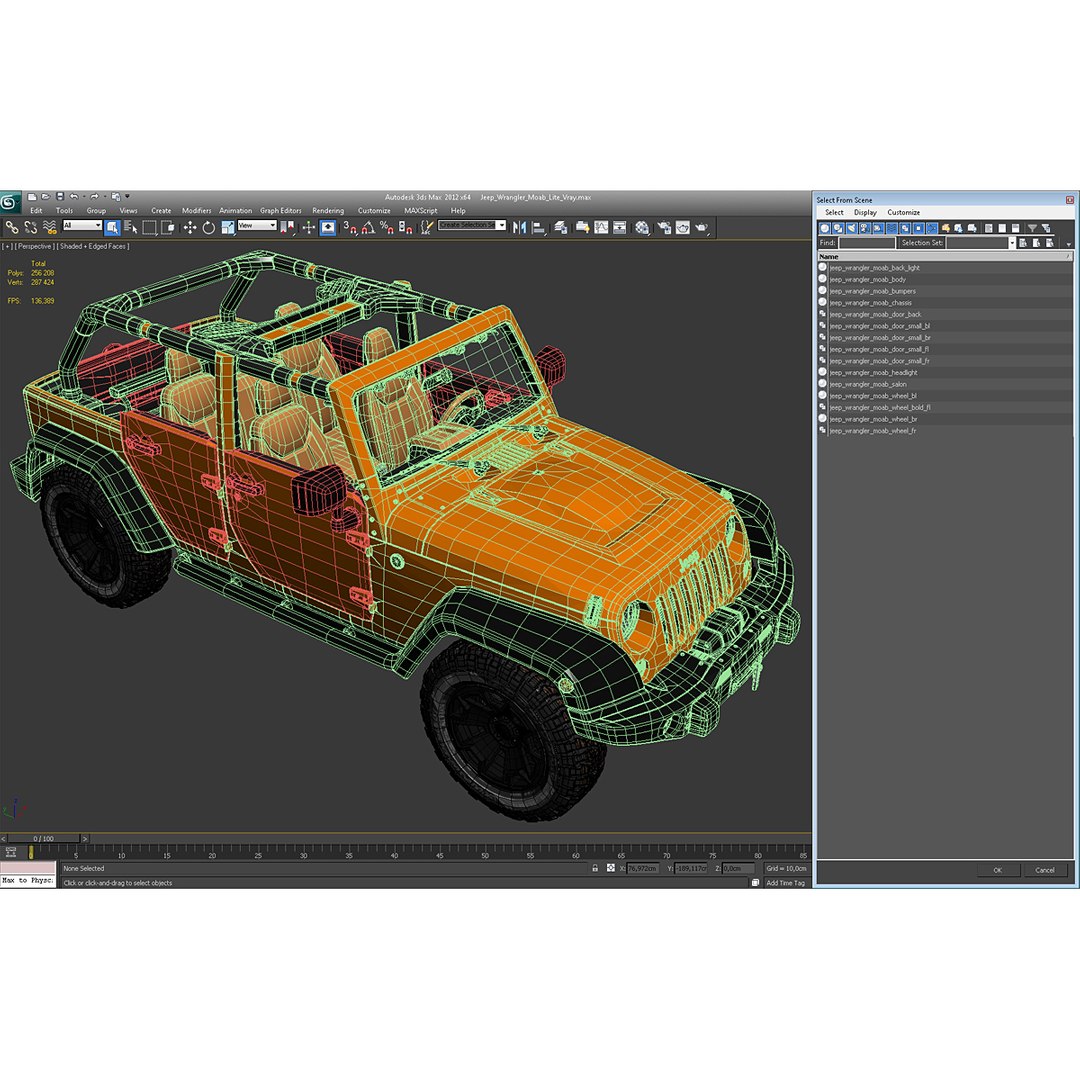Activate the Select Object tool
The image size is (1080, 1080).
click(113, 227)
